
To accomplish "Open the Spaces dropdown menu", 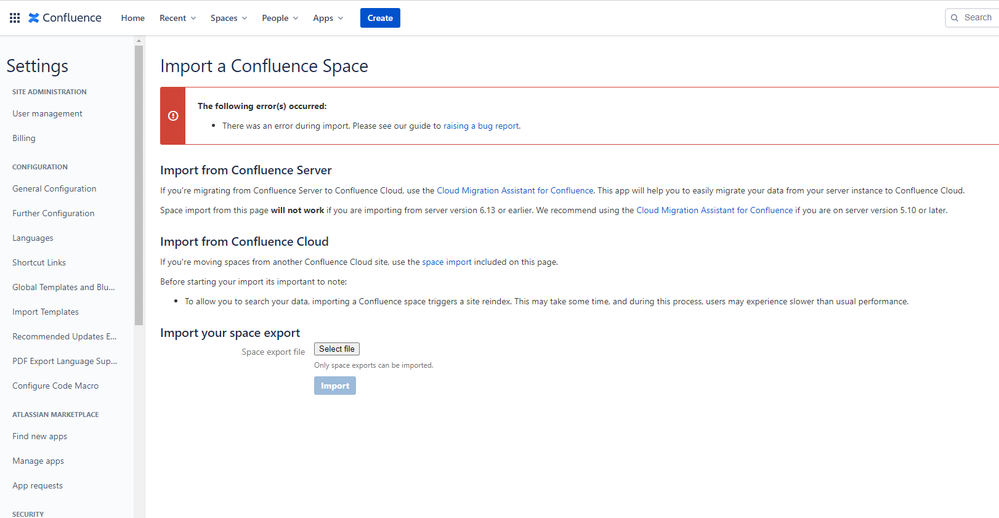I will pyautogui.click(x=229, y=18).
